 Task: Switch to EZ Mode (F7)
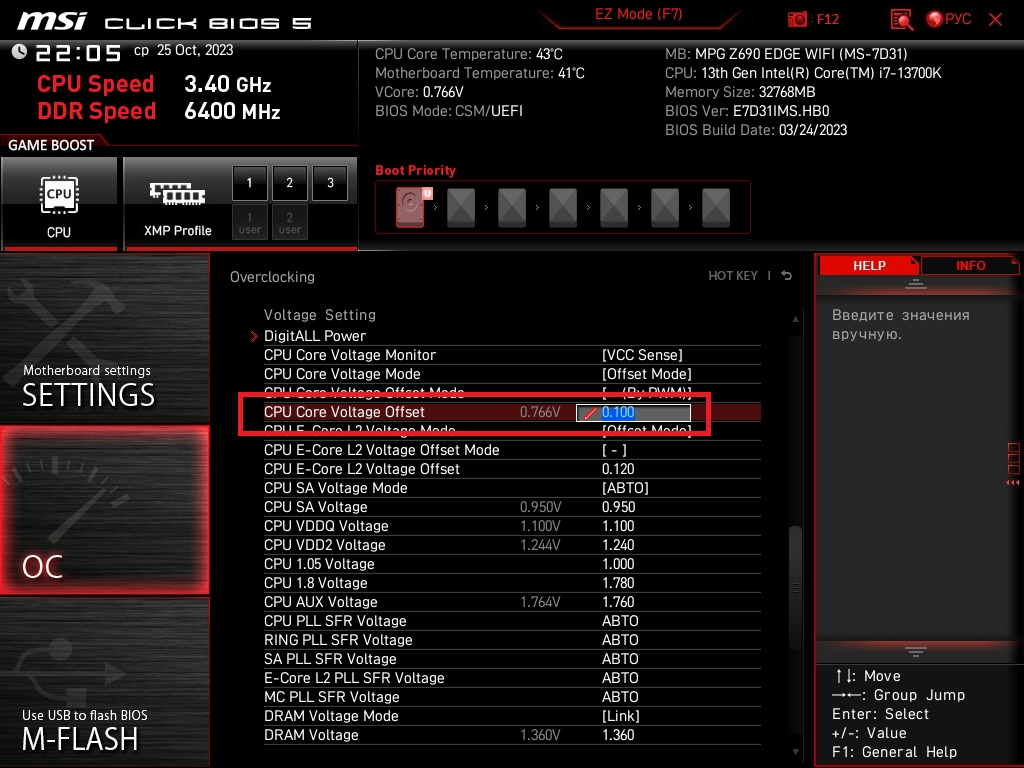click(638, 14)
